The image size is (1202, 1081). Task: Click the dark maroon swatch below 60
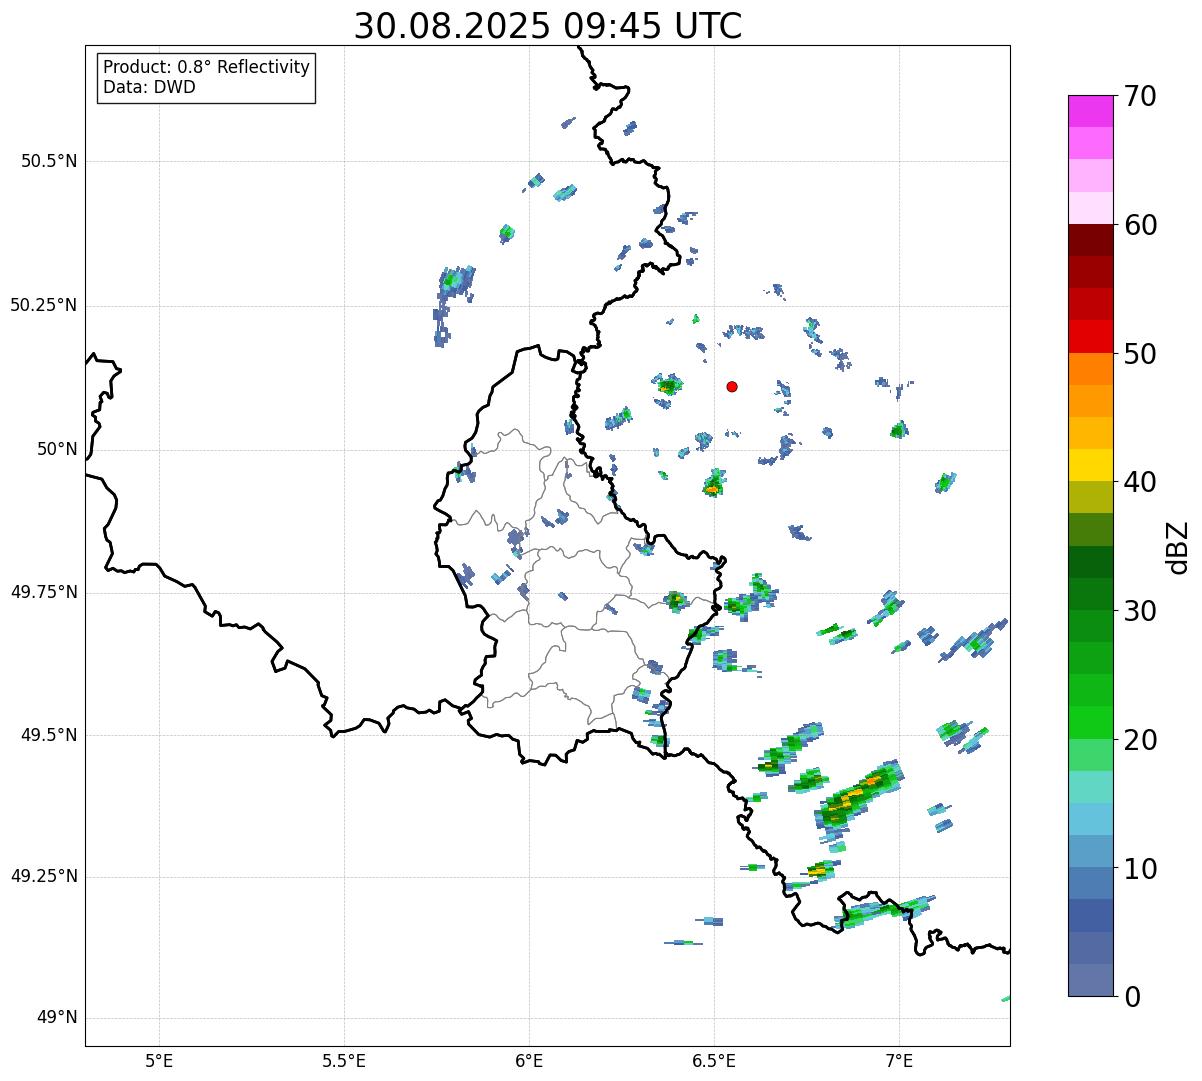(x=1091, y=241)
